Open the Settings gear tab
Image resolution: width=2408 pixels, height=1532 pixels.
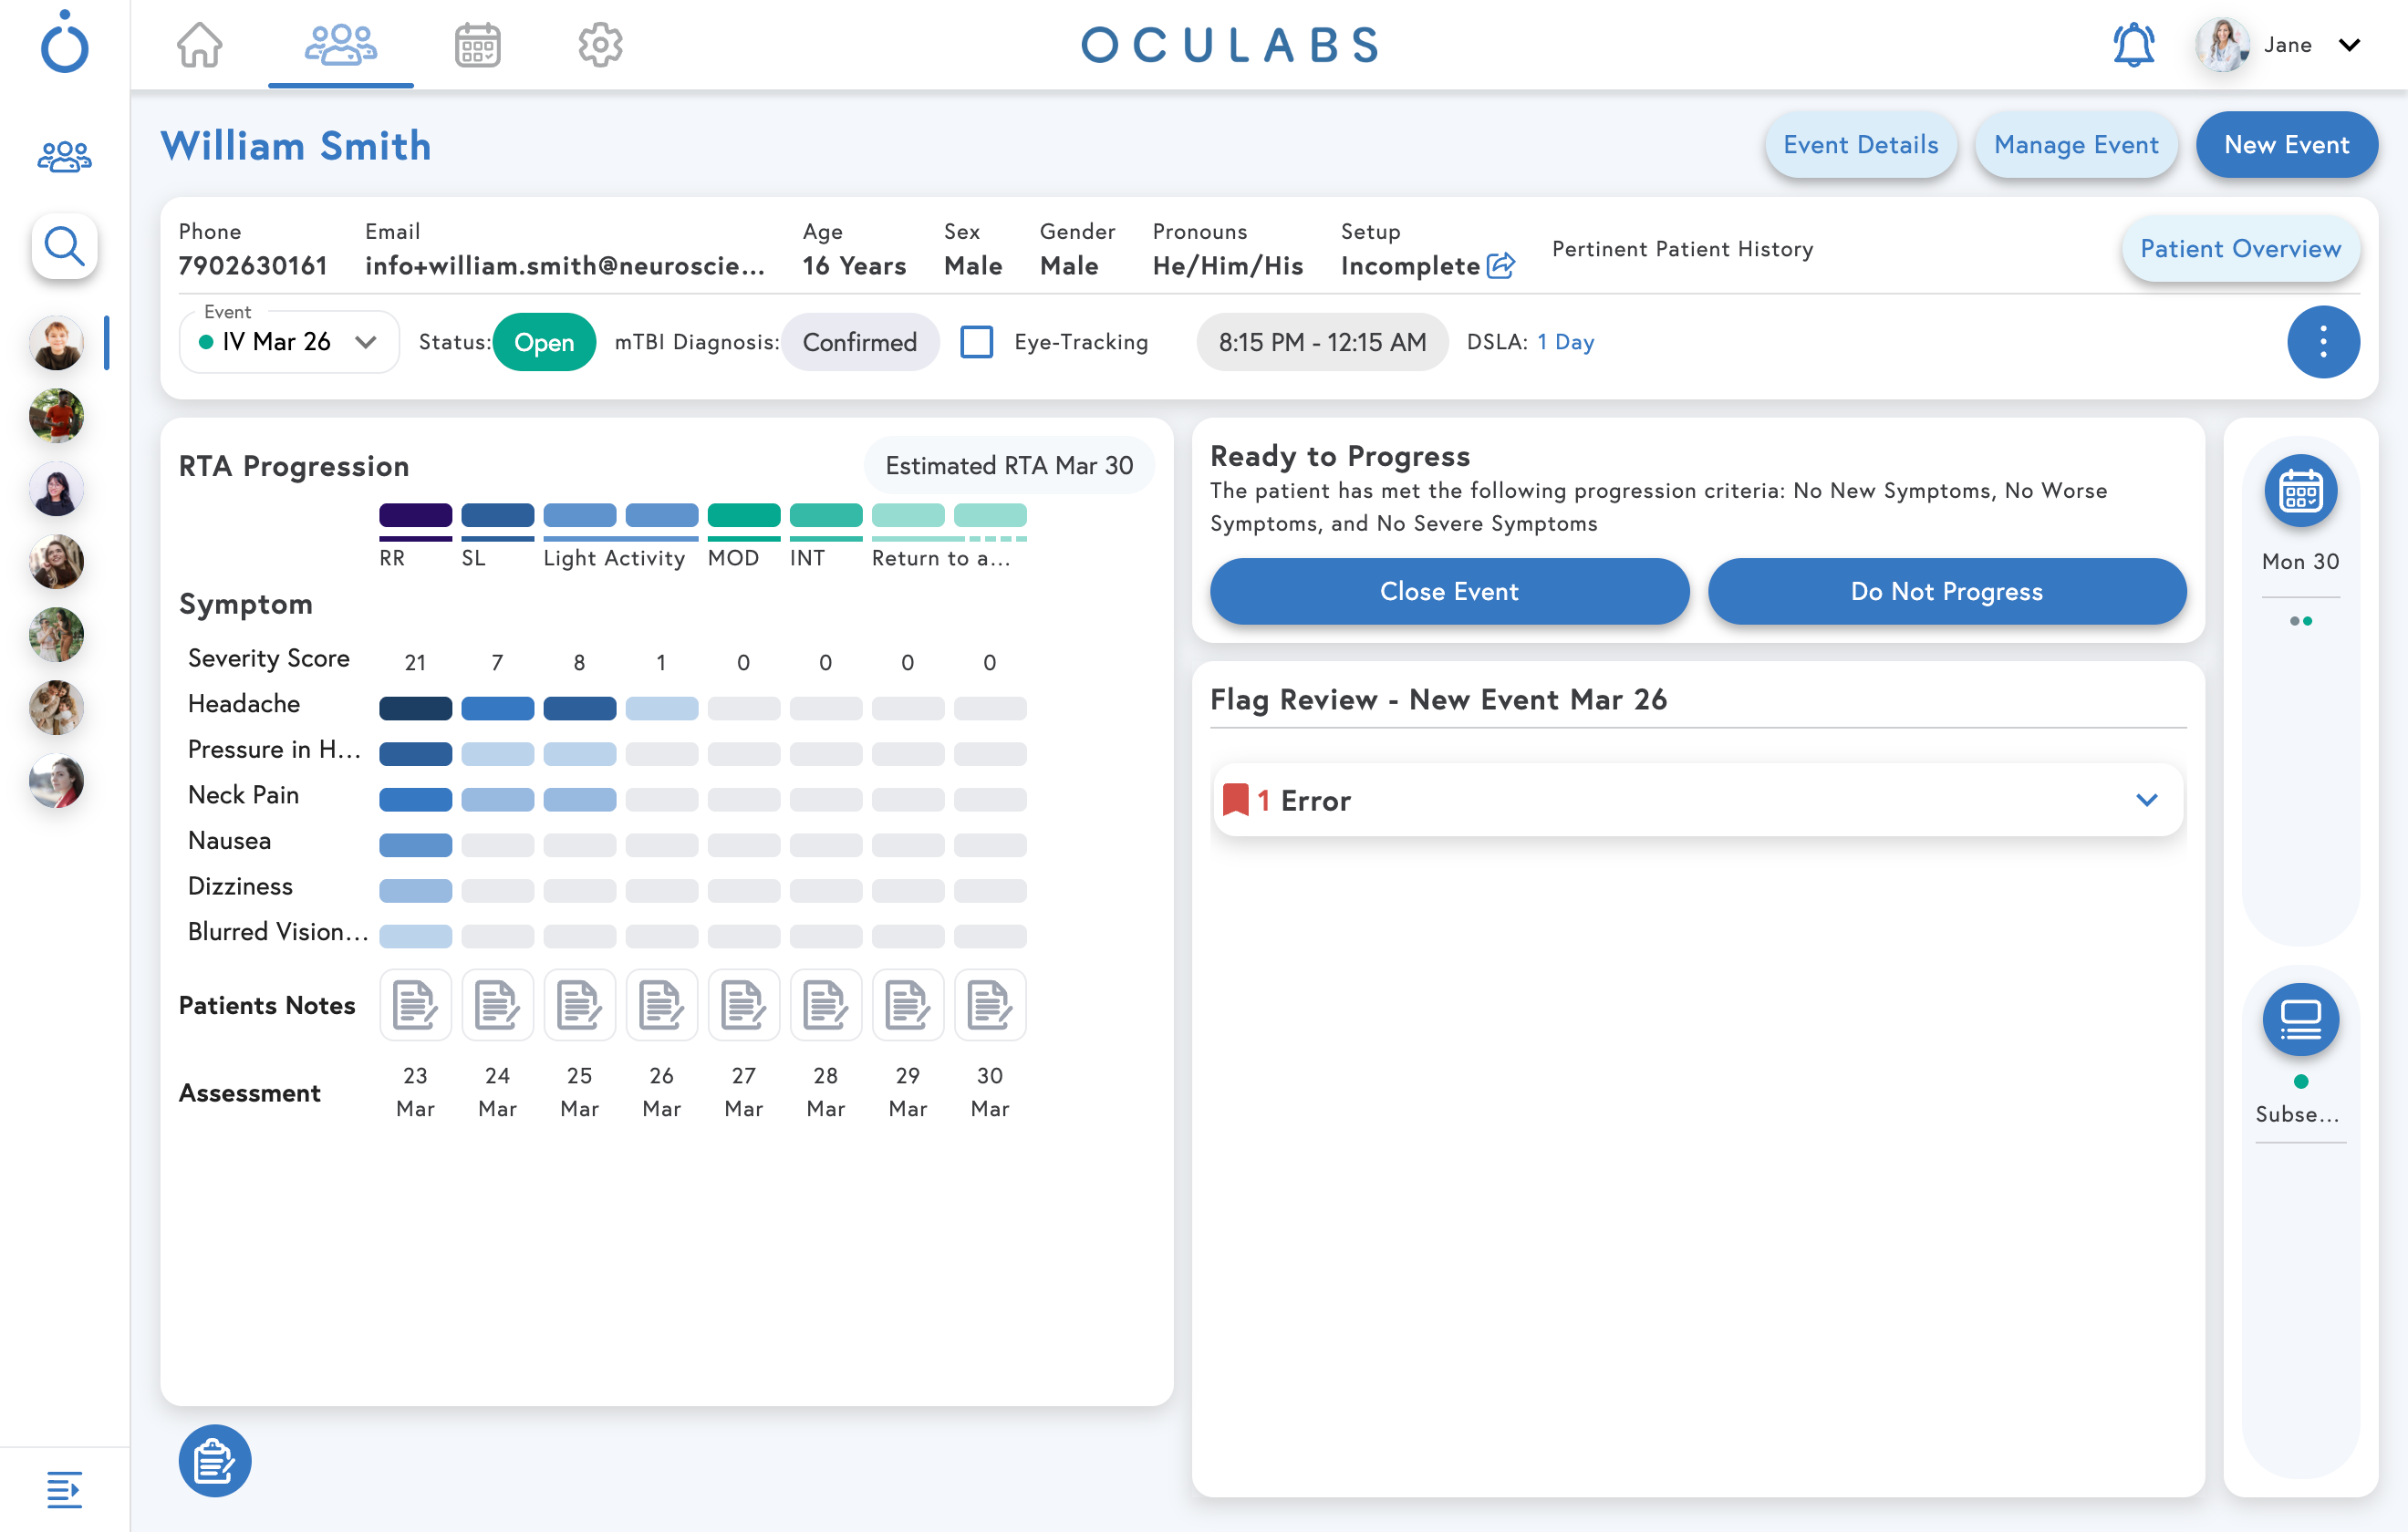pyautogui.click(x=600, y=45)
